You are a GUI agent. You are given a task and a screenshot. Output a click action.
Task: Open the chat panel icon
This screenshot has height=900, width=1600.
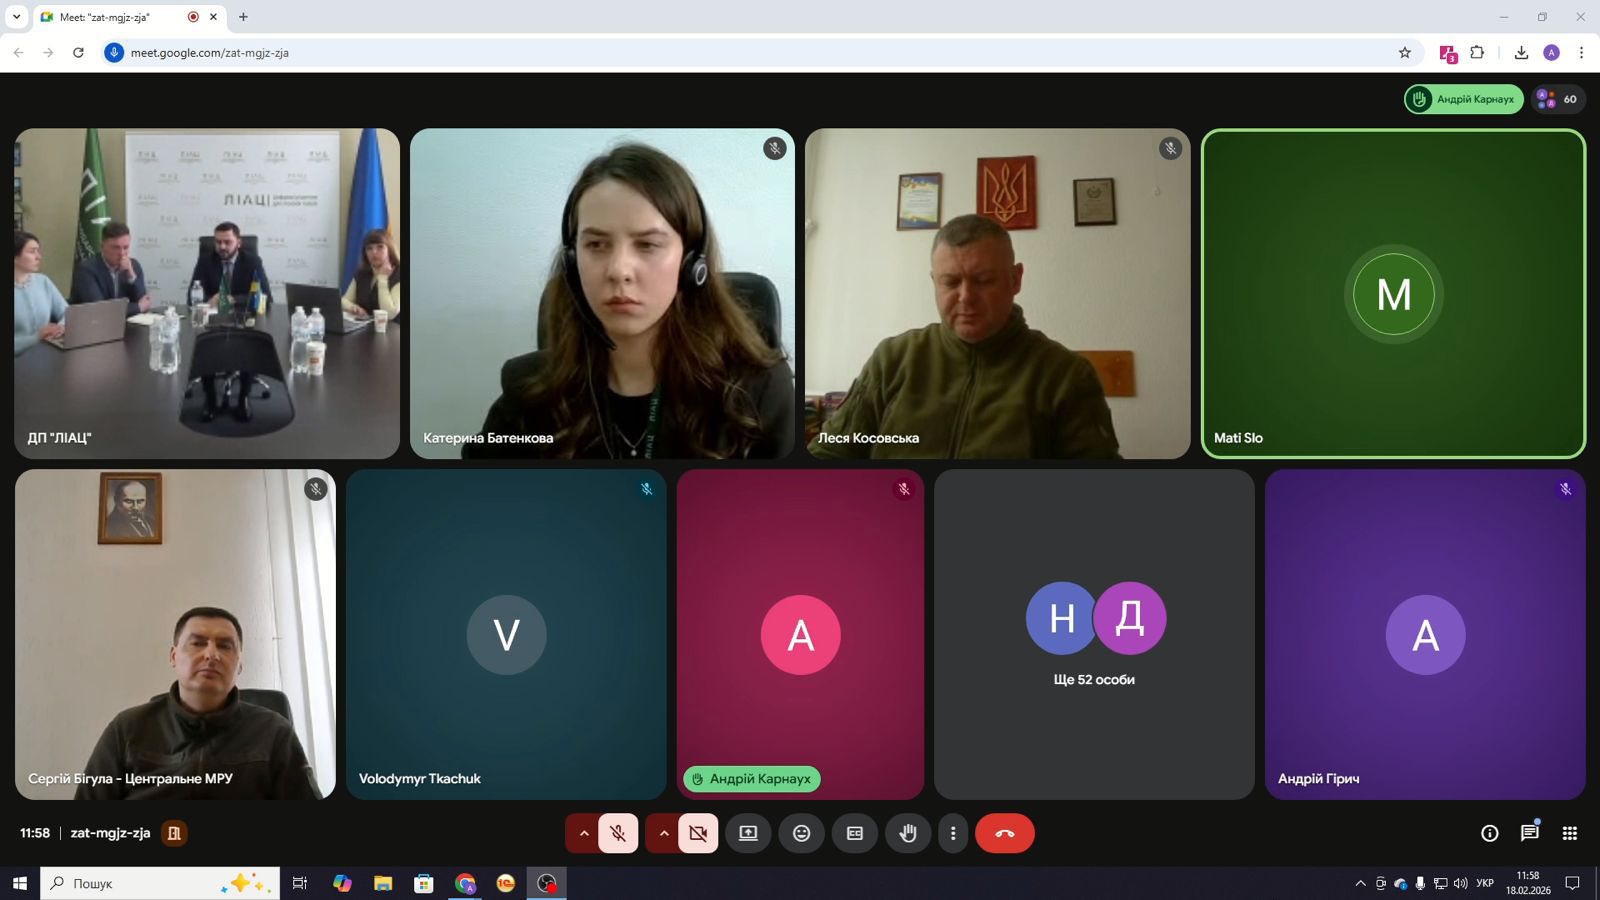[1529, 833]
